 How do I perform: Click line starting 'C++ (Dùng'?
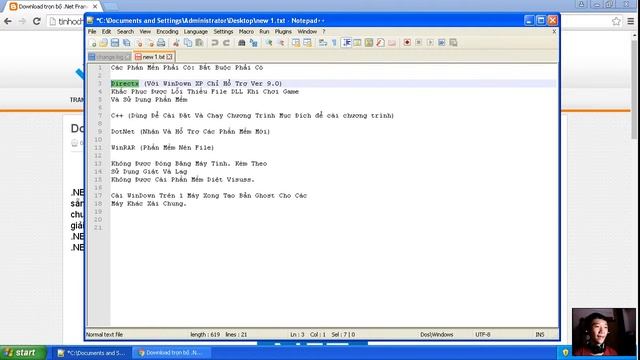pyautogui.click(x=252, y=116)
